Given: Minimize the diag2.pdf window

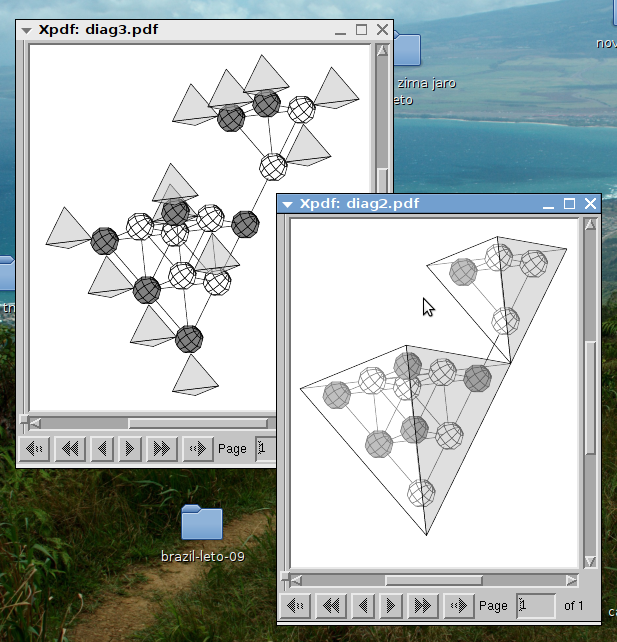Looking at the screenshot, I should pyautogui.click(x=548, y=204).
